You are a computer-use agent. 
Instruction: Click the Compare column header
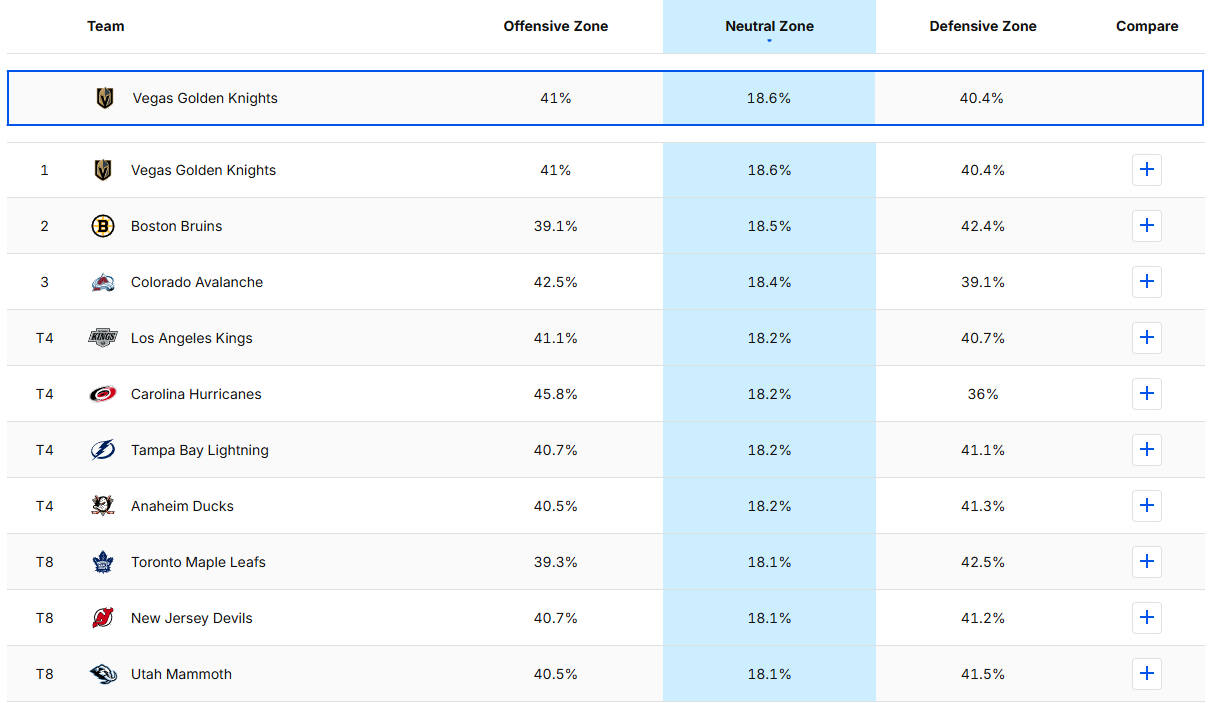pos(1146,27)
